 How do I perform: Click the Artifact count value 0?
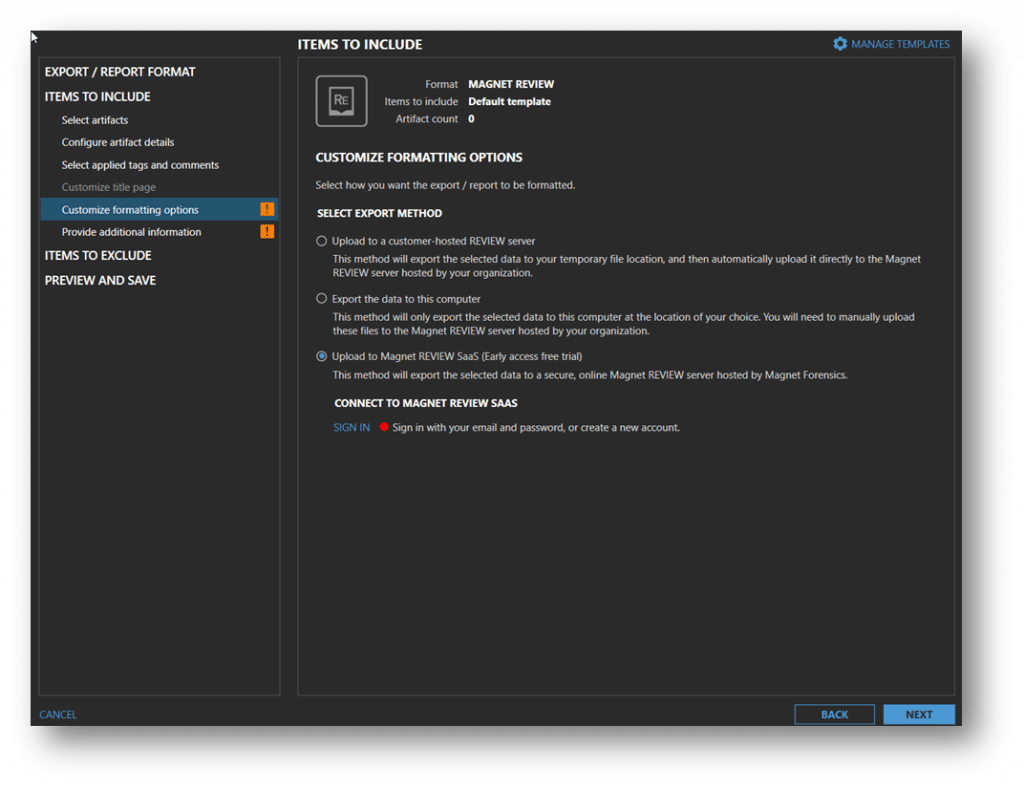(471, 119)
